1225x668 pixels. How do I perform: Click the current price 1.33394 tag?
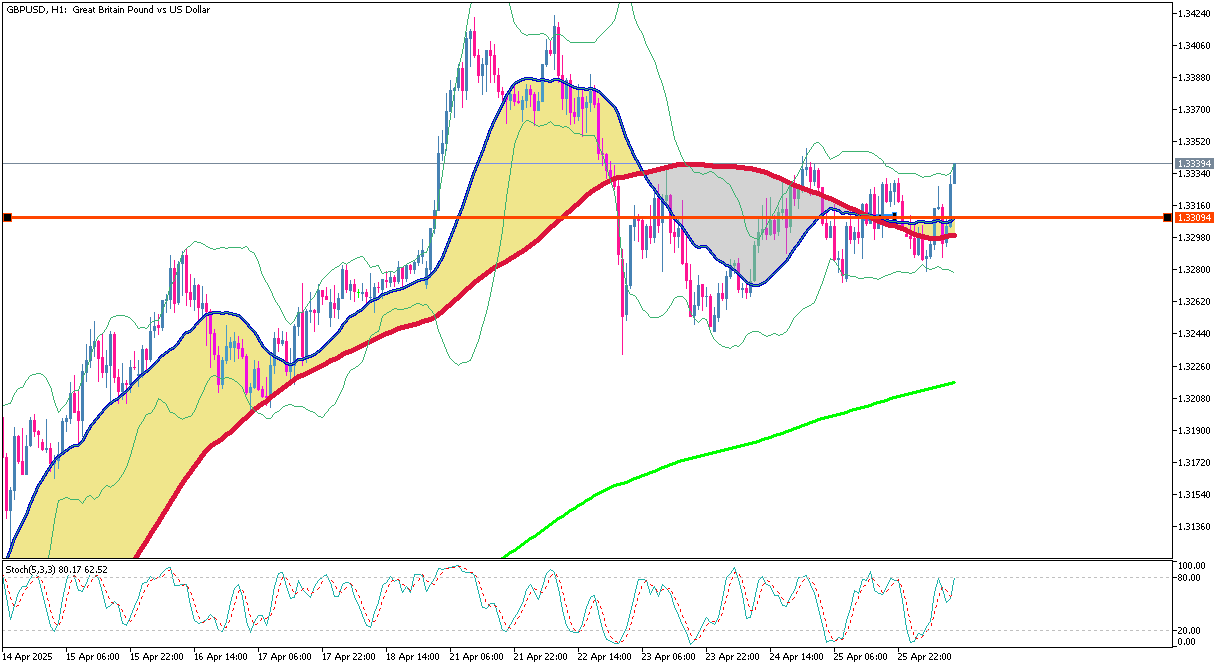click(x=1193, y=163)
